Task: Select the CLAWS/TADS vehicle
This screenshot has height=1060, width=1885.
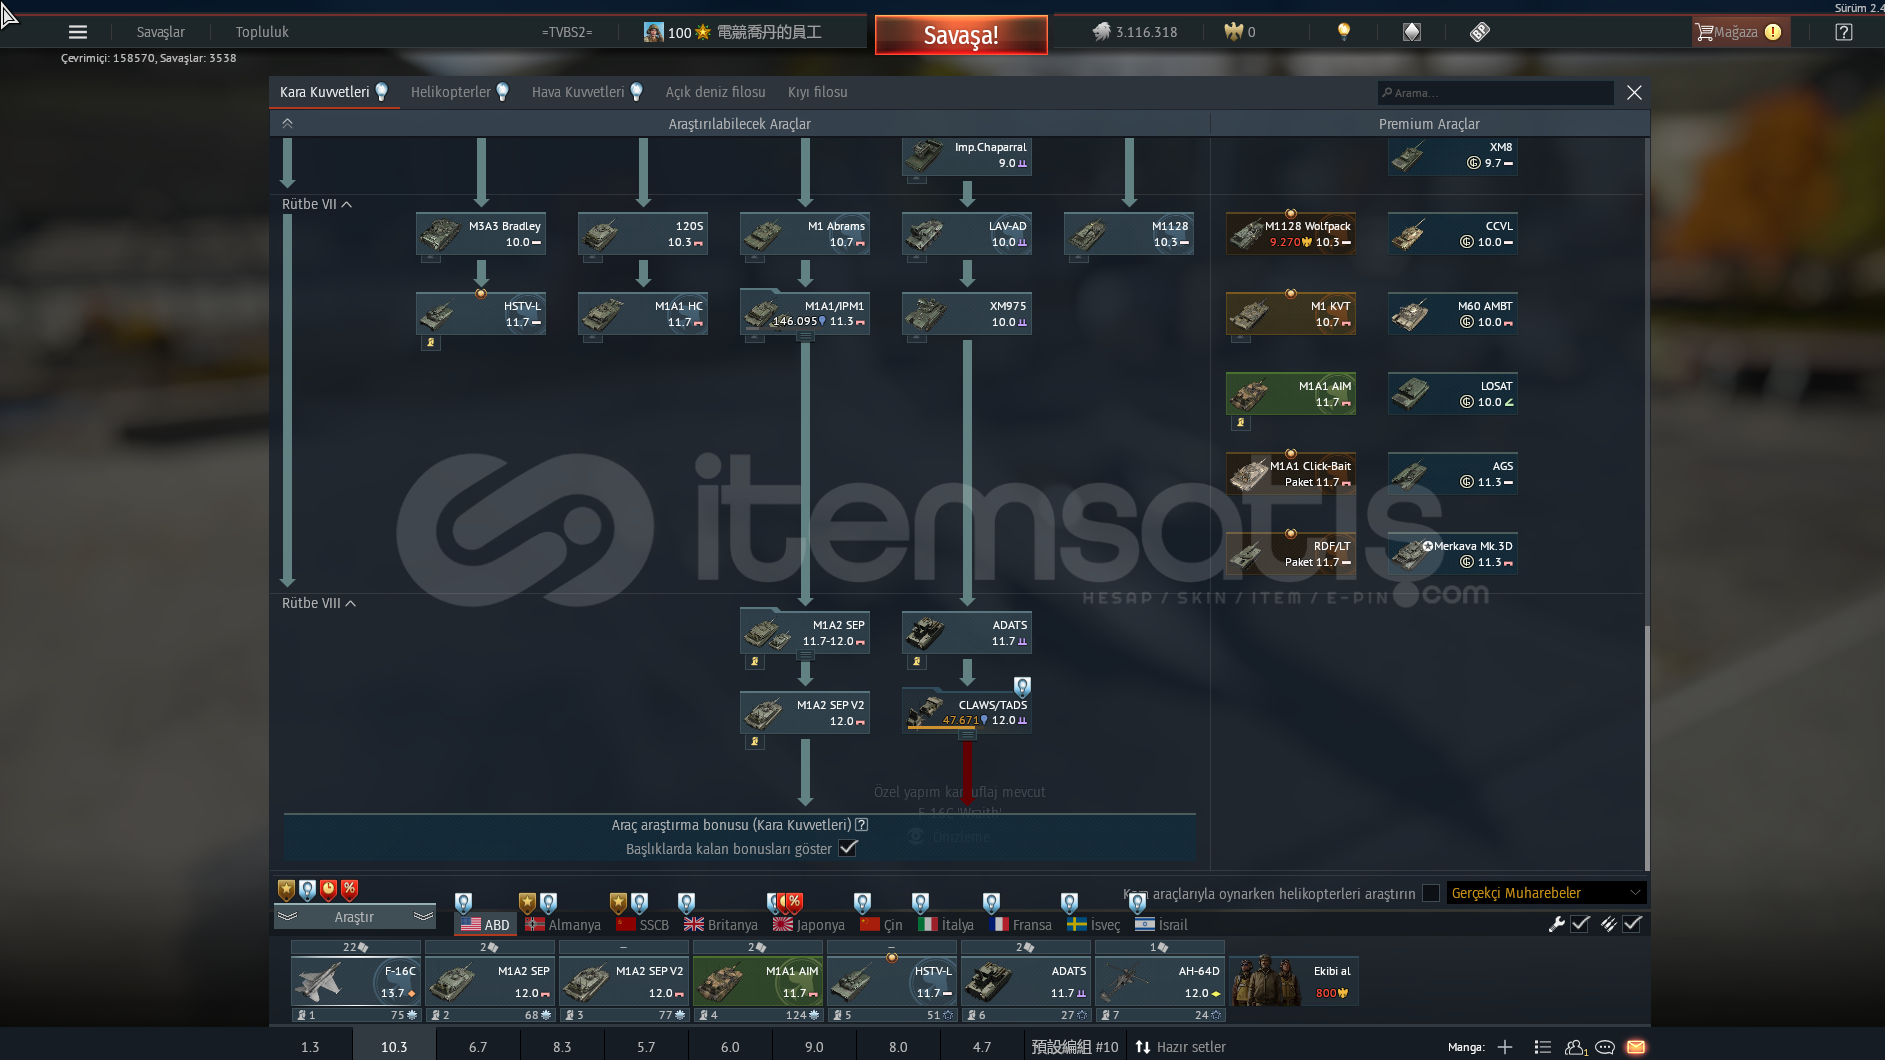Action: click(x=967, y=712)
